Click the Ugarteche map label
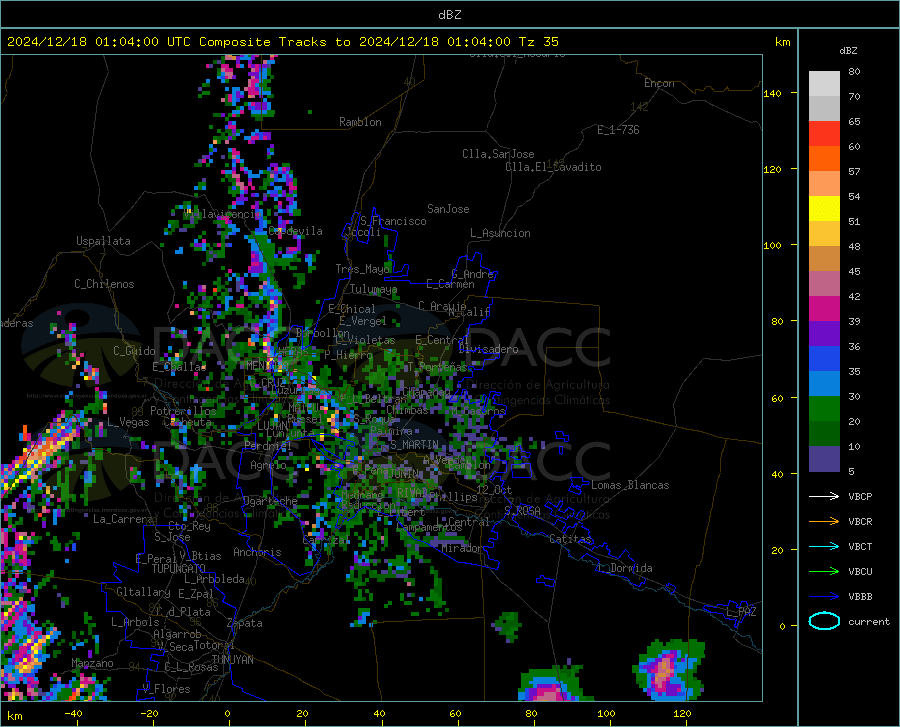The width and height of the screenshot is (900, 727). pyautogui.click(x=270, y=500)
